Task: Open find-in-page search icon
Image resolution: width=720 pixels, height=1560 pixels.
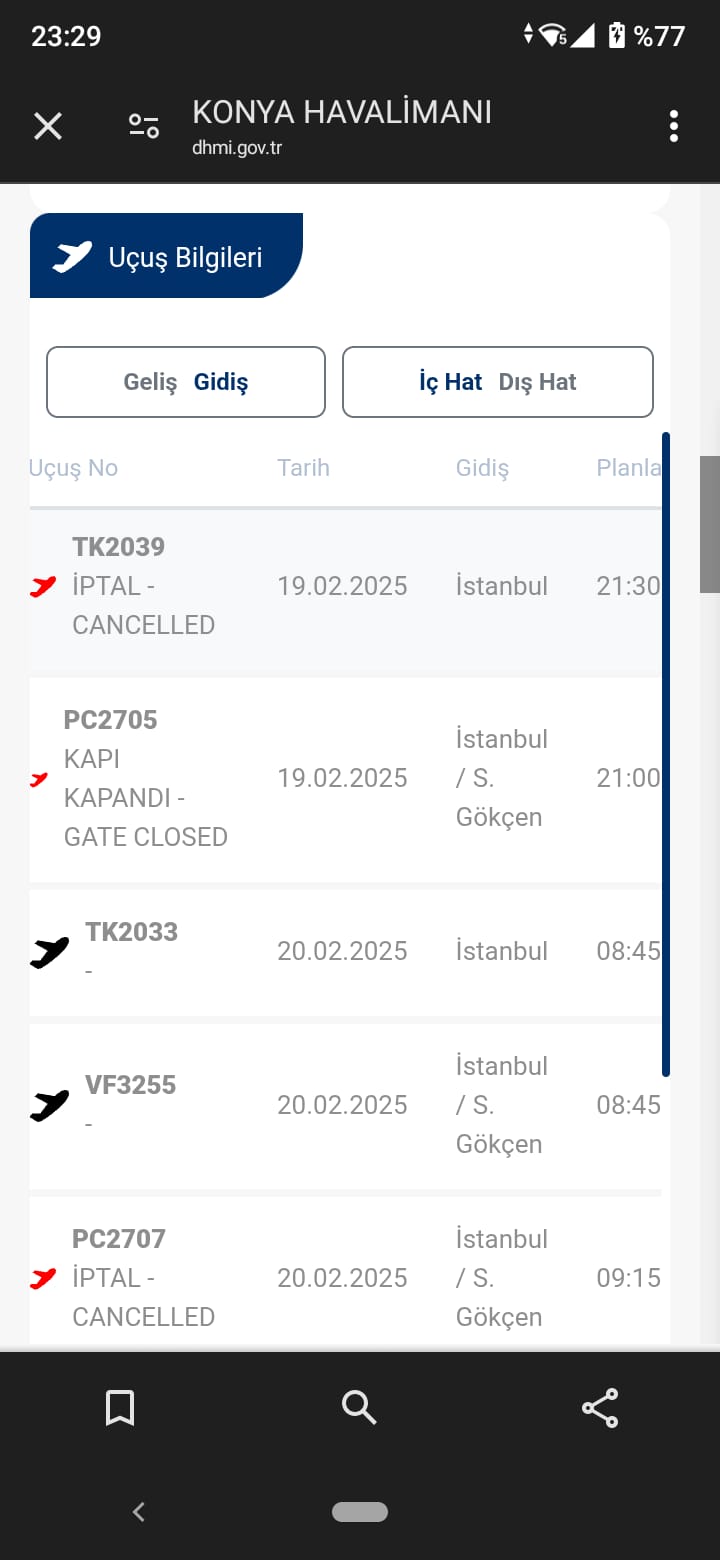Action: coord(359,1408)
